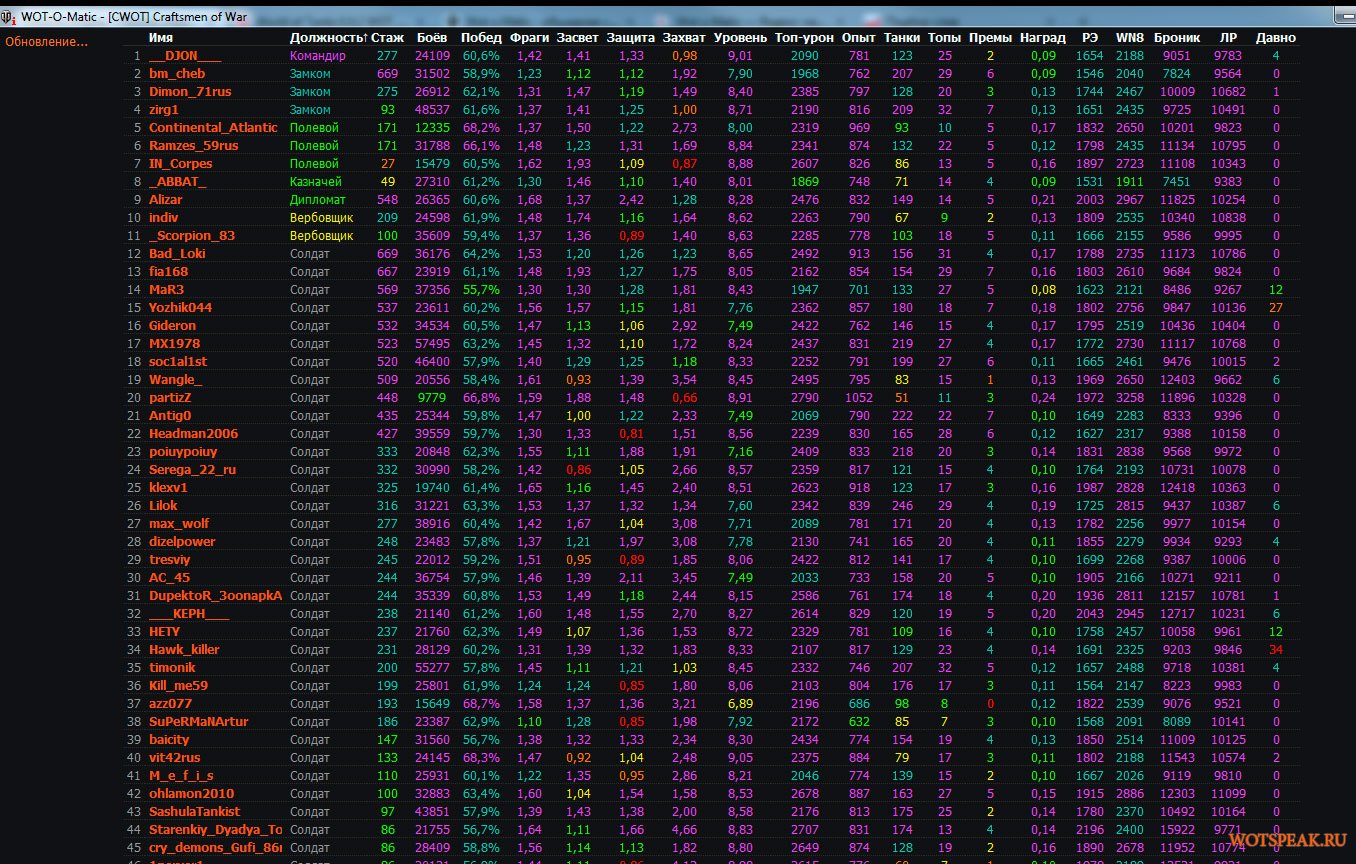Select the Давно column header
1356x864 pixels.
pyautogui.click(x=1275, y=37)
